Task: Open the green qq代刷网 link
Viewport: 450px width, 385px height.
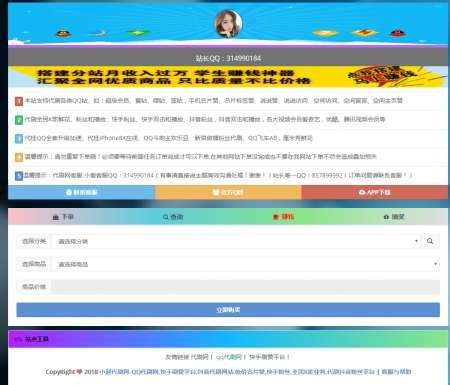Action: [229, 357]
